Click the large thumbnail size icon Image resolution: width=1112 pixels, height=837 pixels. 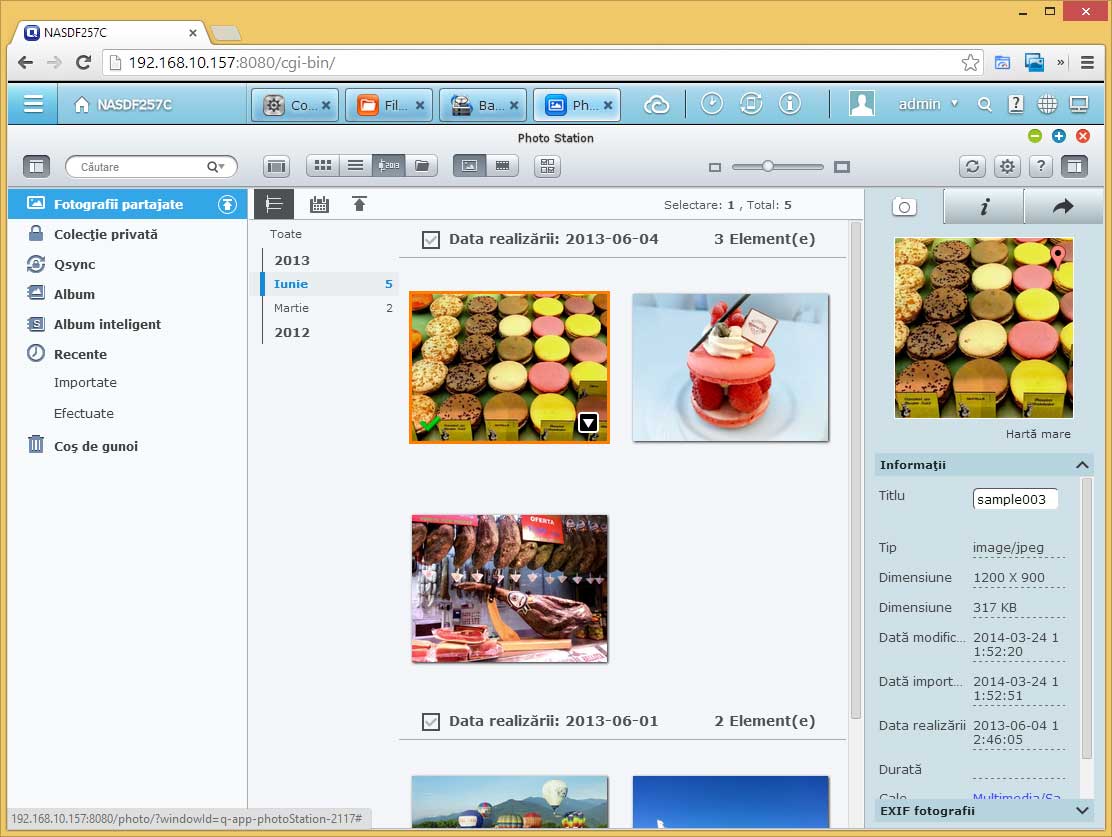coord(842,167)
